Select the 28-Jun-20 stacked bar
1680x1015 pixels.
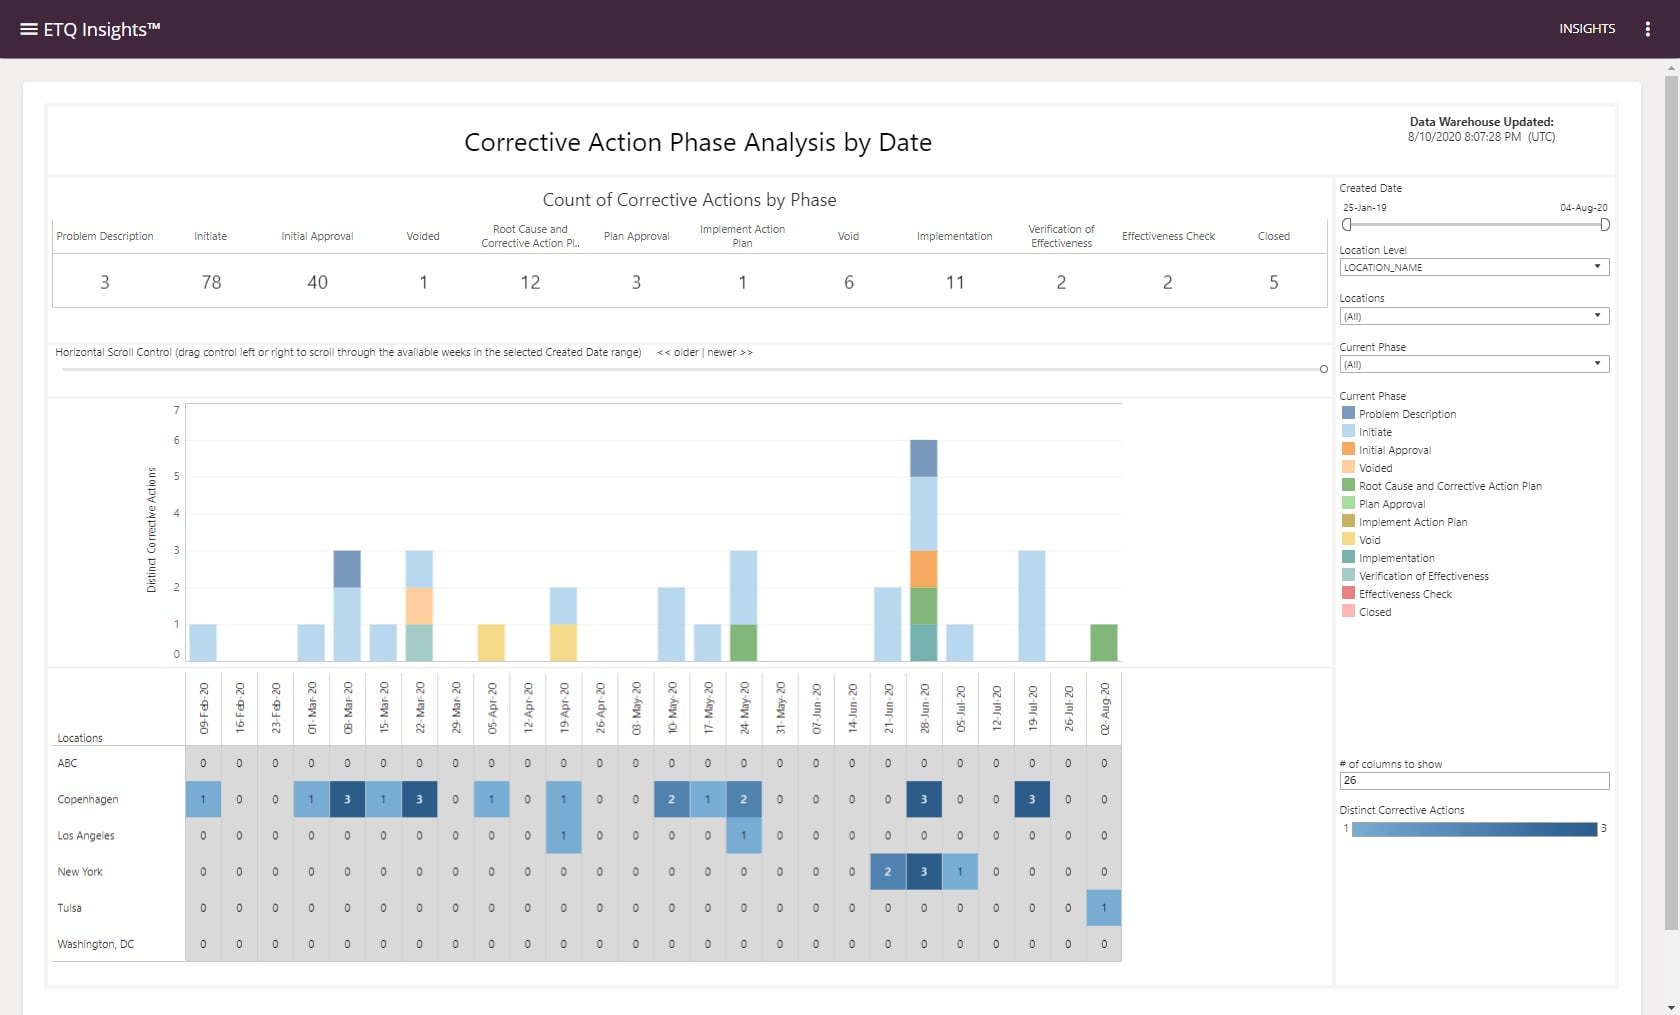point(924,550)
